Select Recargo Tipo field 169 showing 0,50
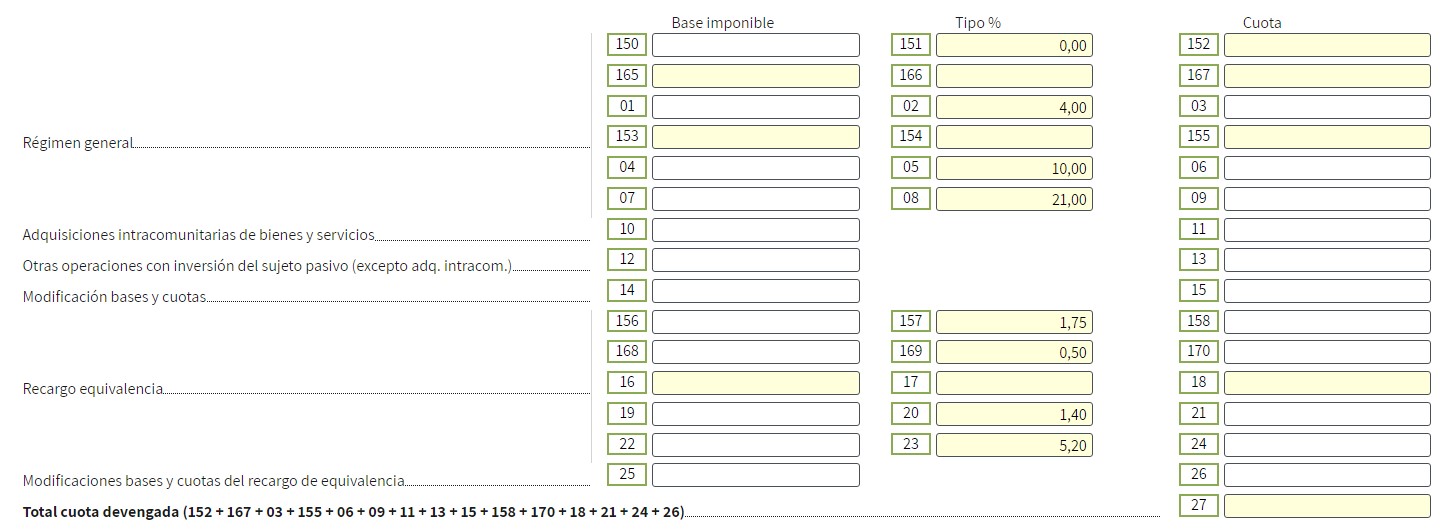Image resolution: width=1440 pixels, height=530 pixels. click(1013, 352)
